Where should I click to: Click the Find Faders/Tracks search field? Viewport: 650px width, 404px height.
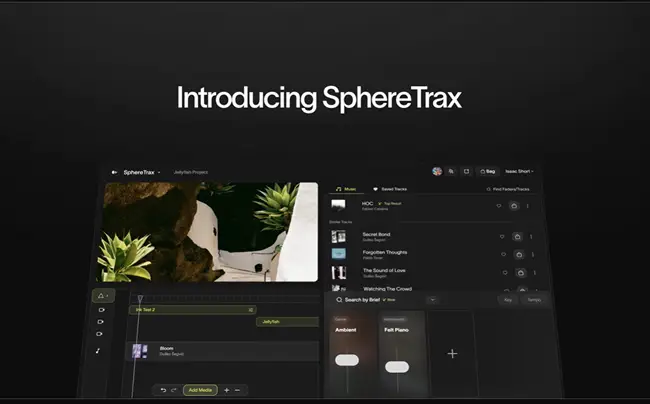point(508,189)
